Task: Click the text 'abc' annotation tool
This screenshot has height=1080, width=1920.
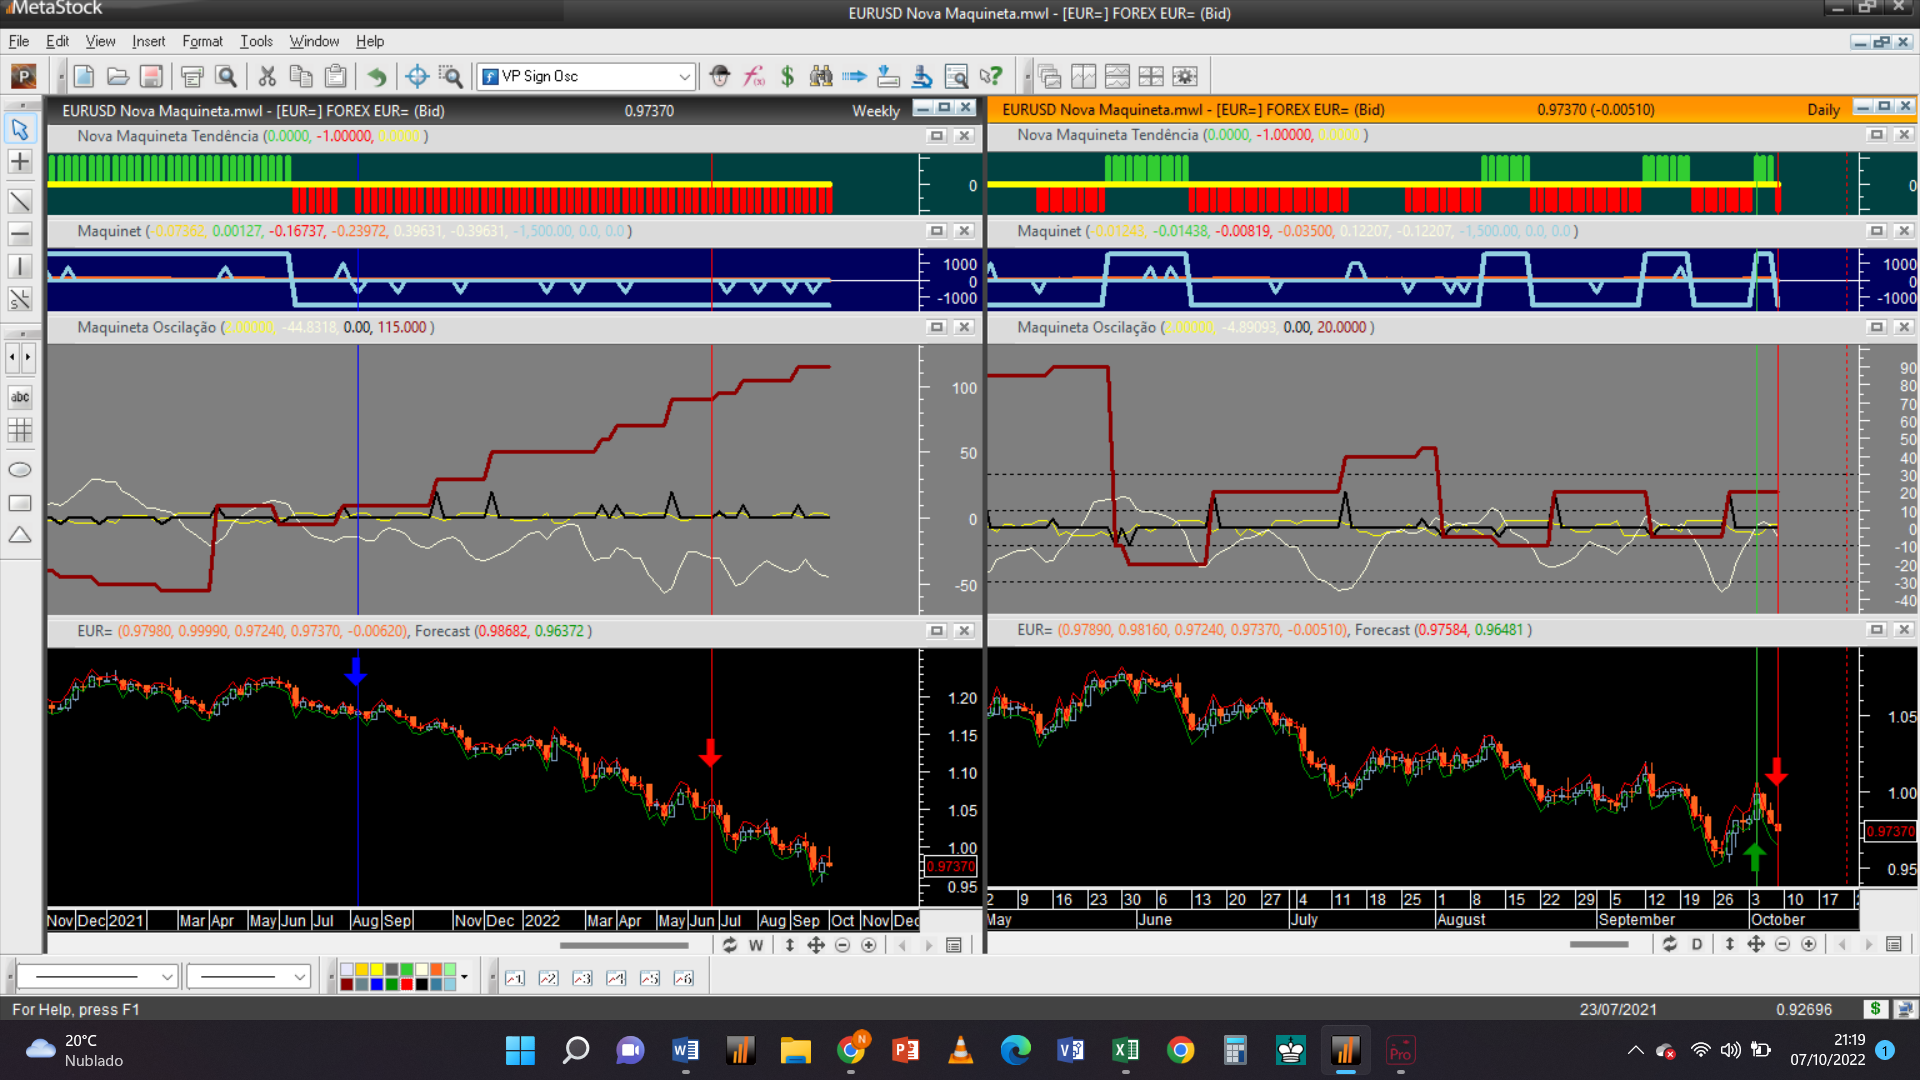Action: pos(20,397)
